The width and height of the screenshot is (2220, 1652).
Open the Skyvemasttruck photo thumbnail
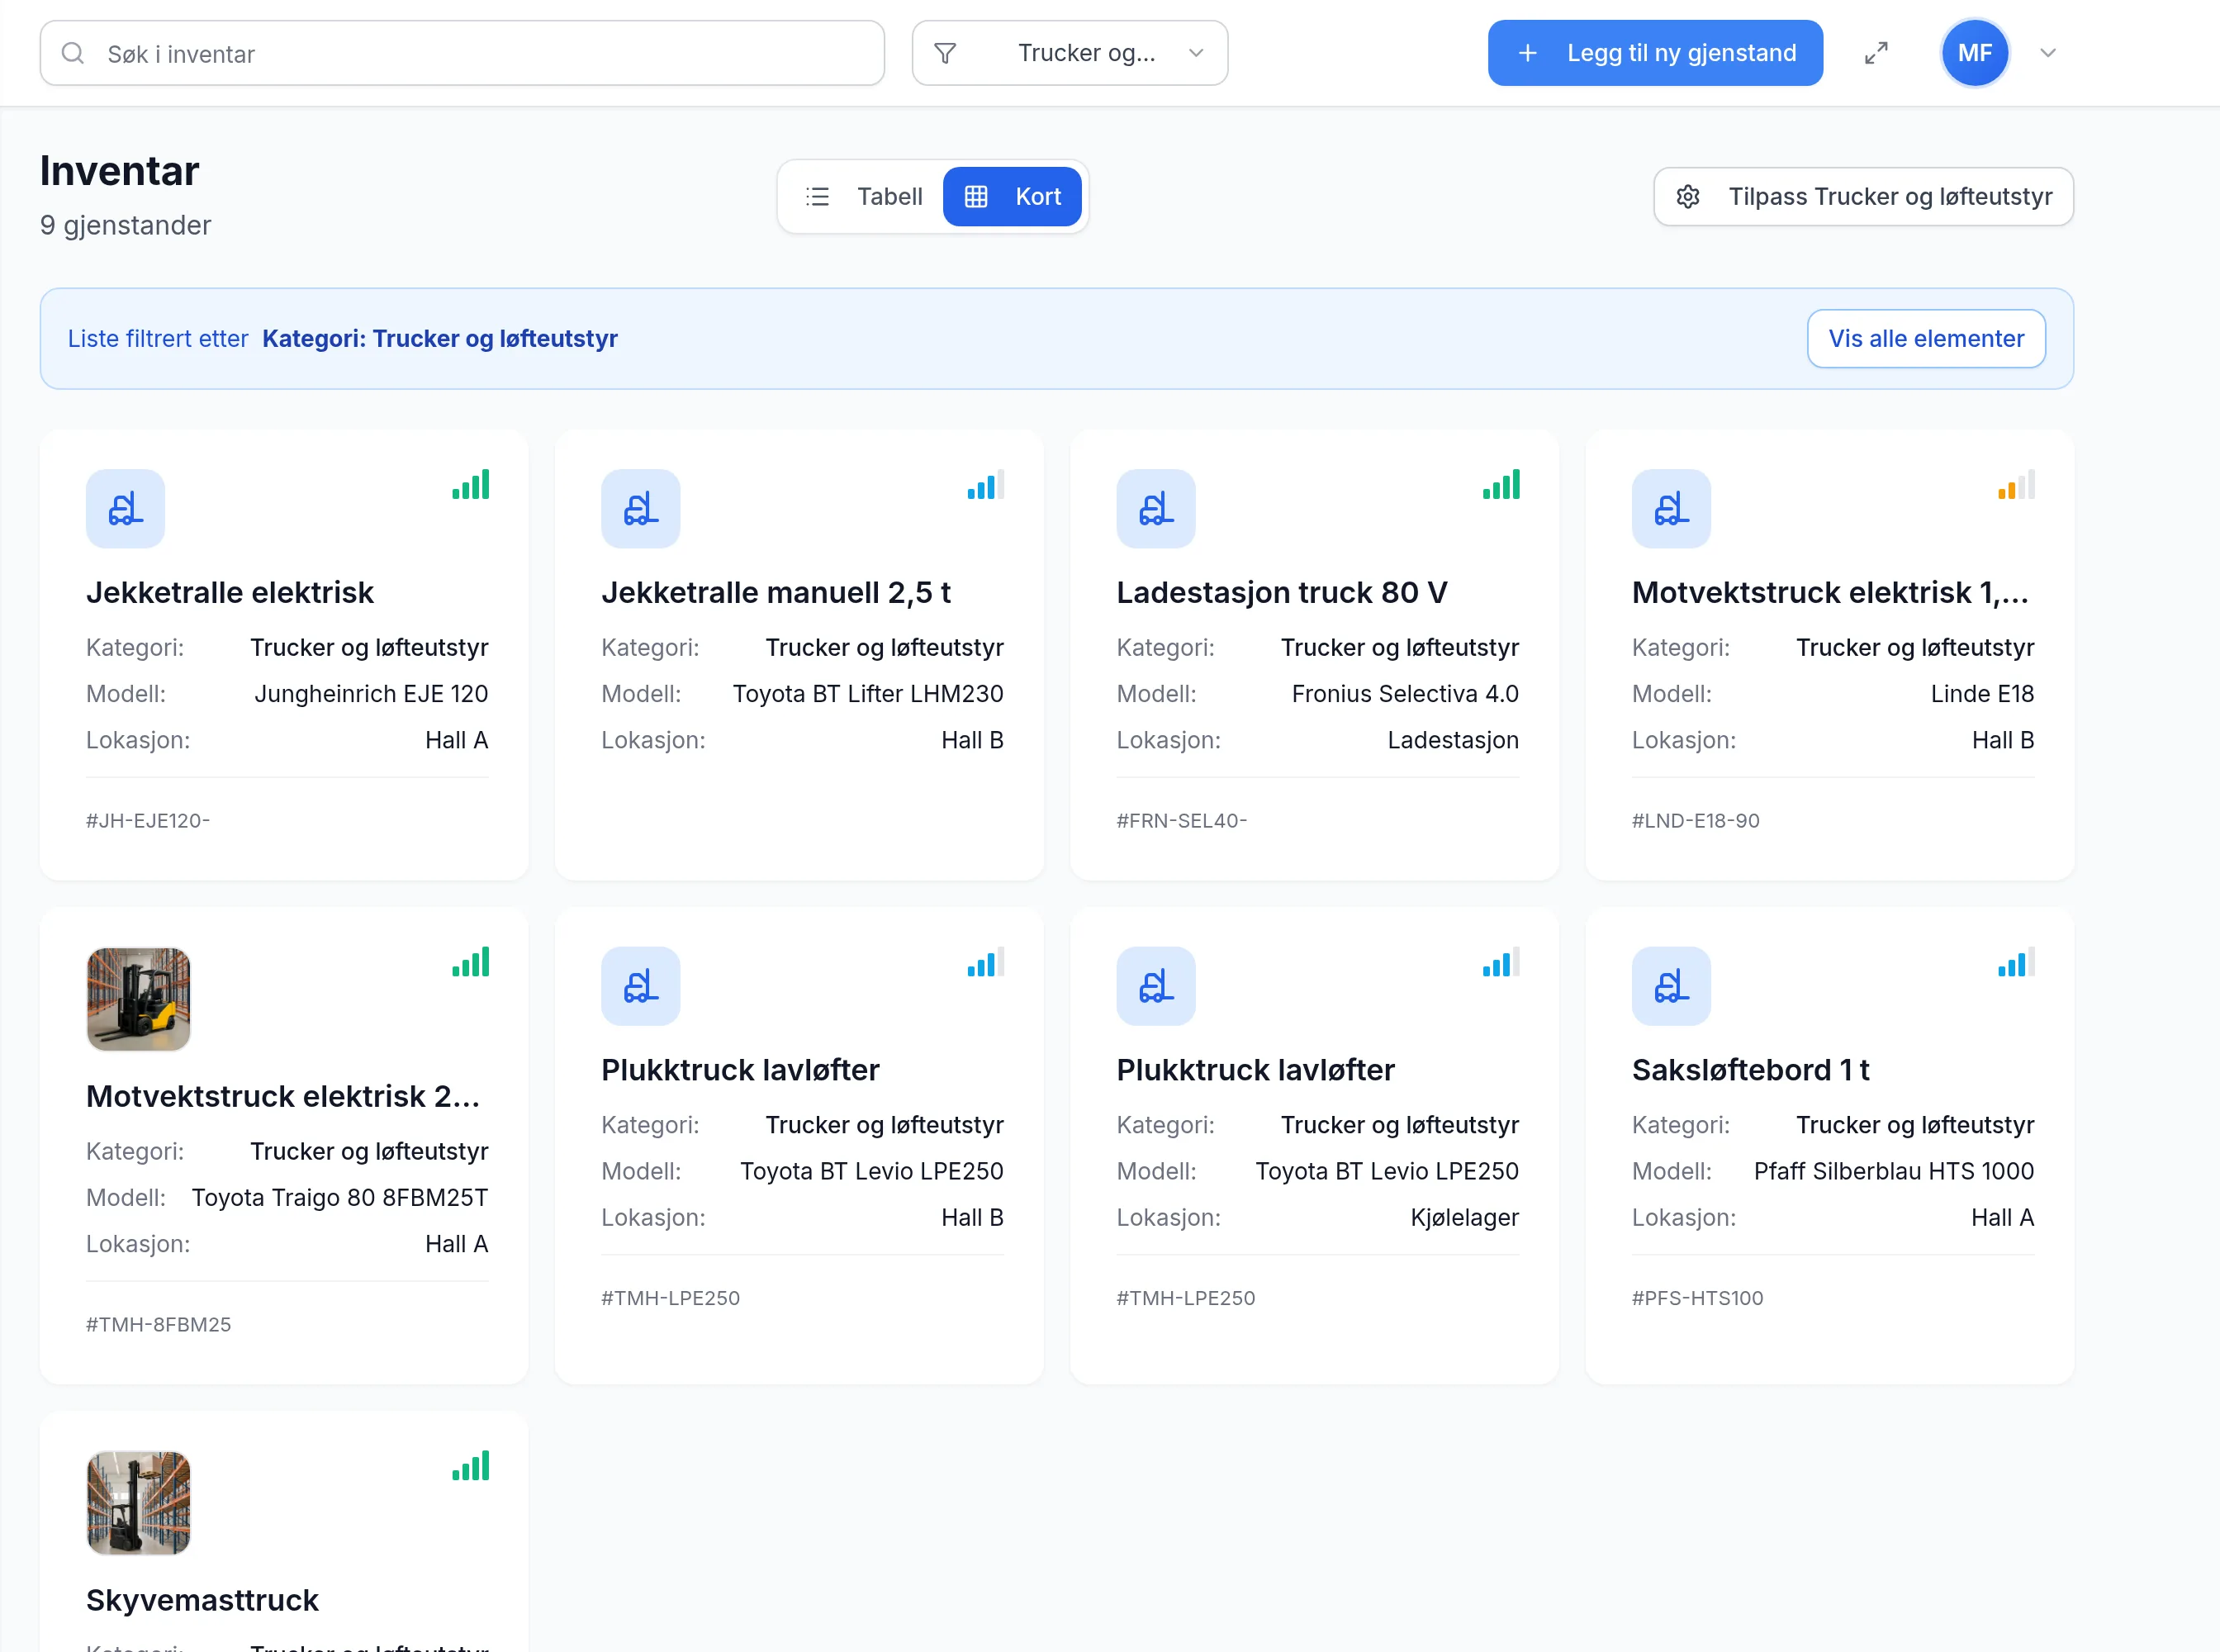click(138, 1503)
